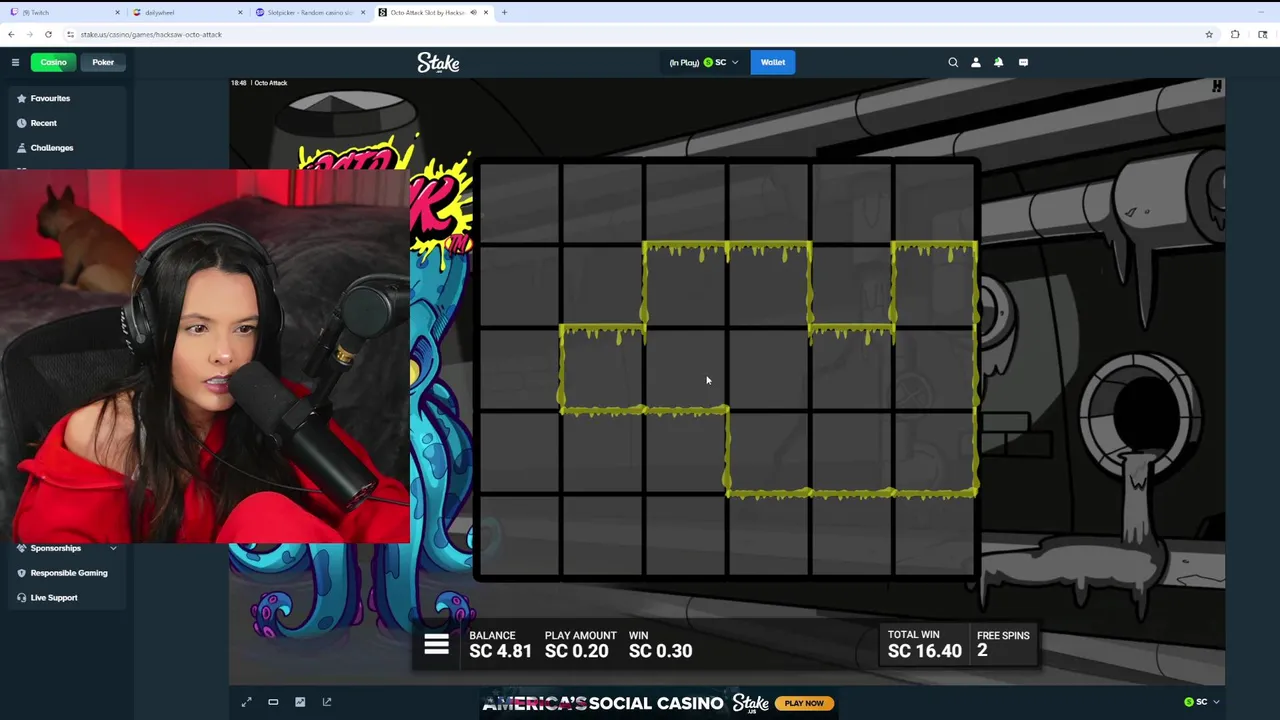Go back in browser
The width and height of the screenshot is (1280, 720).
coord(11,34)
